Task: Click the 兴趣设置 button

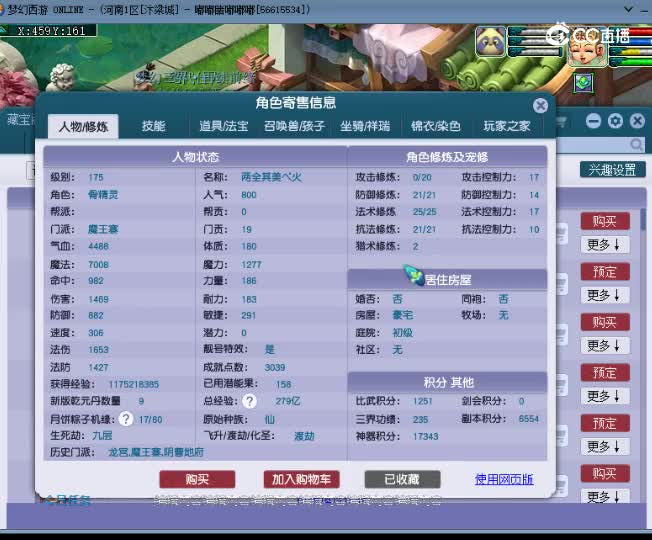Action: pyautogui.click(x=612, y=170)
